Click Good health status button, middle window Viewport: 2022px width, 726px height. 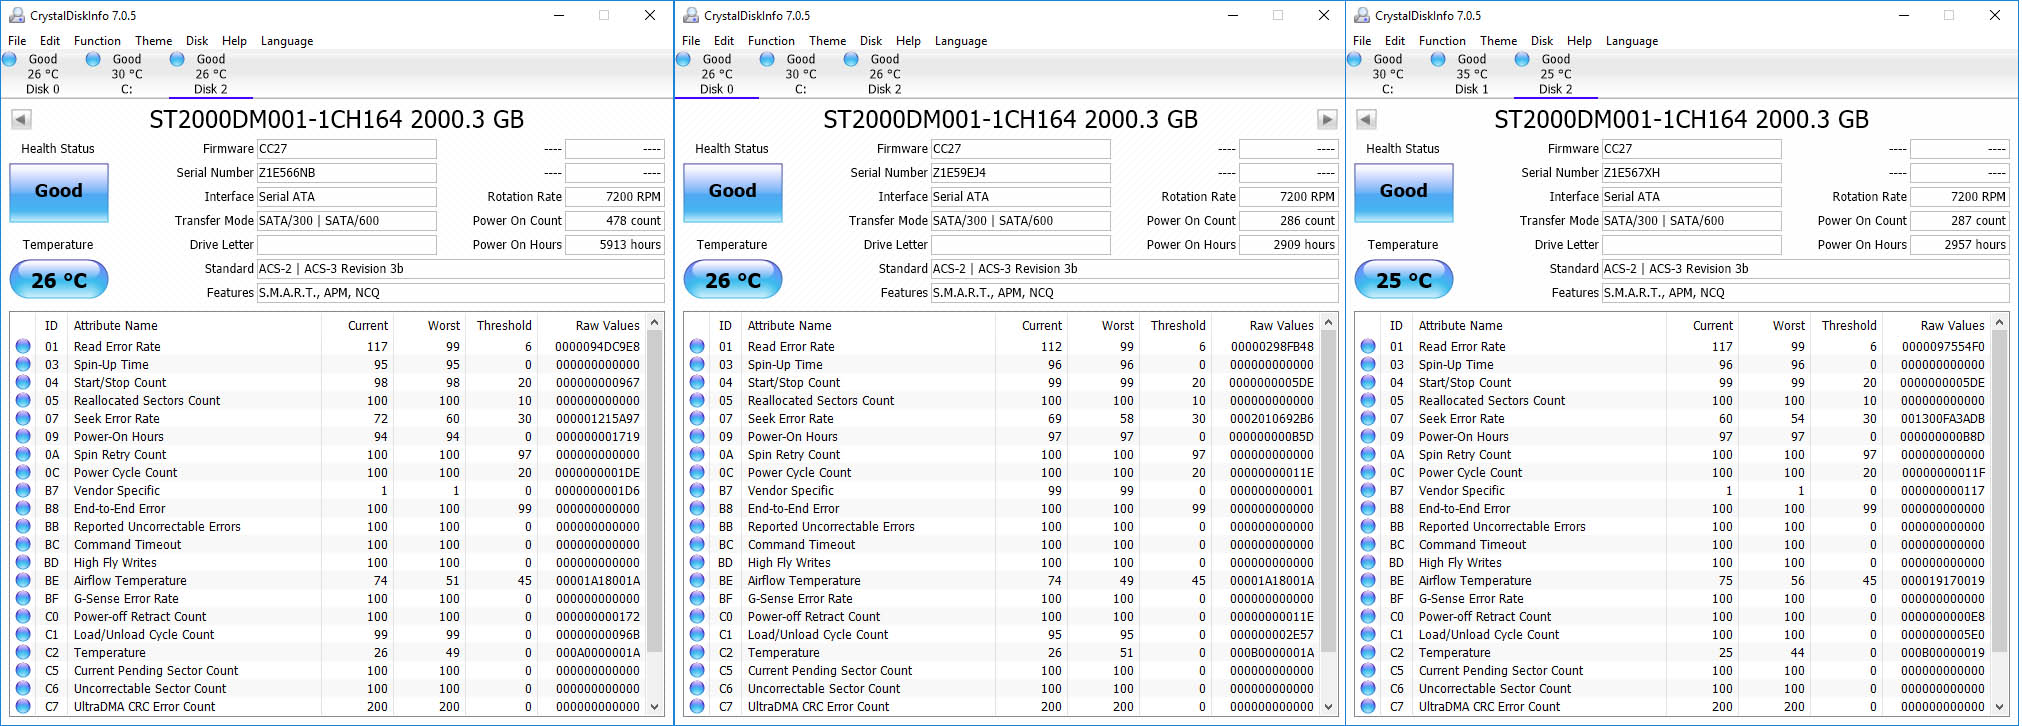(733, 192)
